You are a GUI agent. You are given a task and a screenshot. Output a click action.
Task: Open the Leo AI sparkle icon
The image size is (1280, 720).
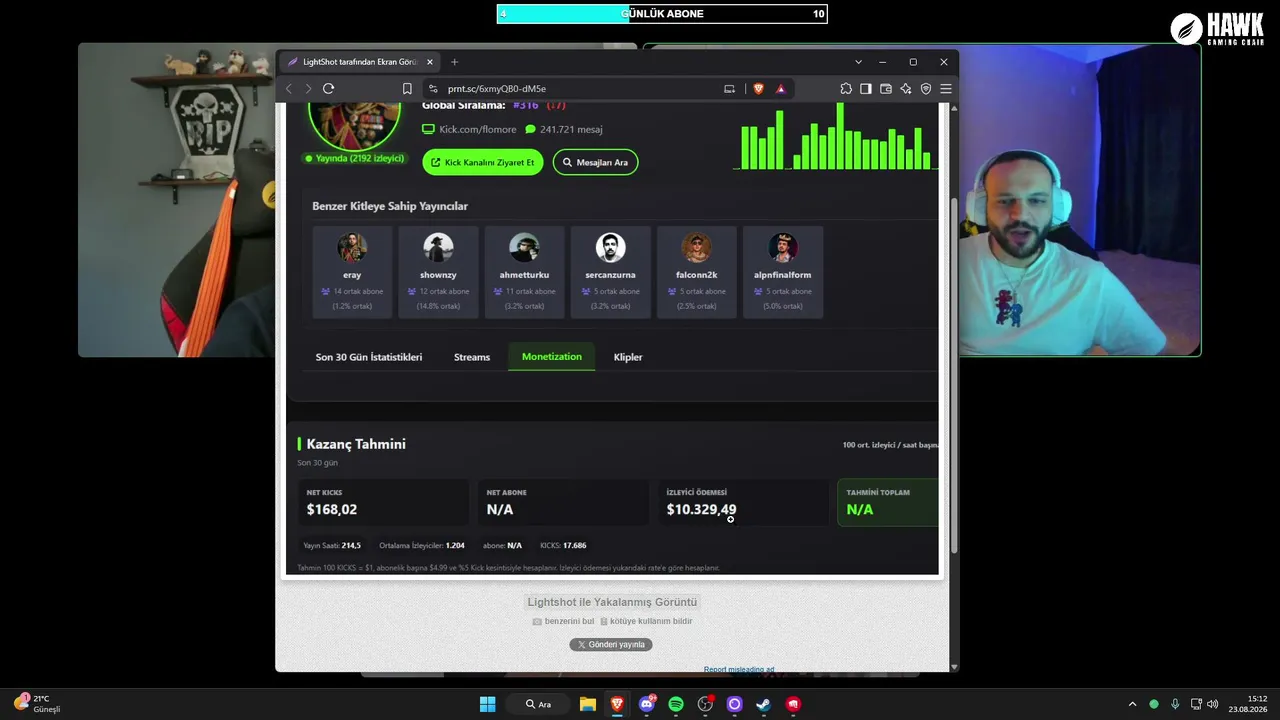(906, 89)
